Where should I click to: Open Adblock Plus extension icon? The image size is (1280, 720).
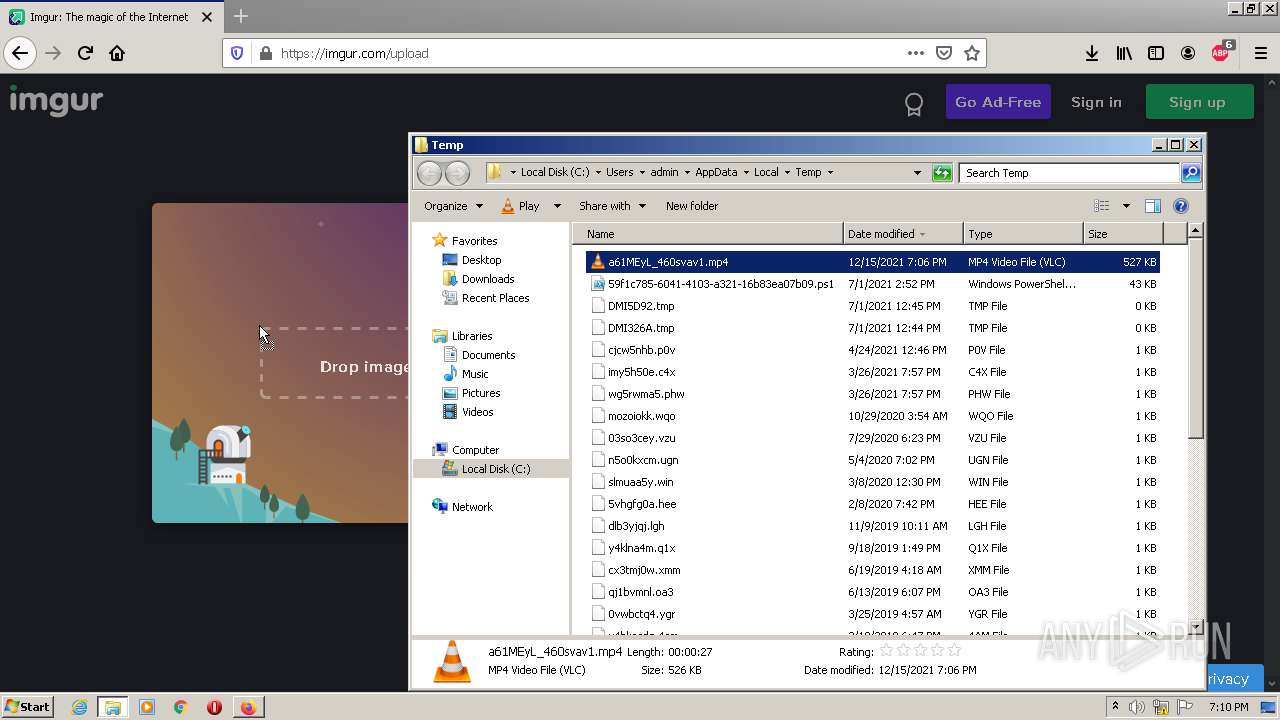[1221, 52]
